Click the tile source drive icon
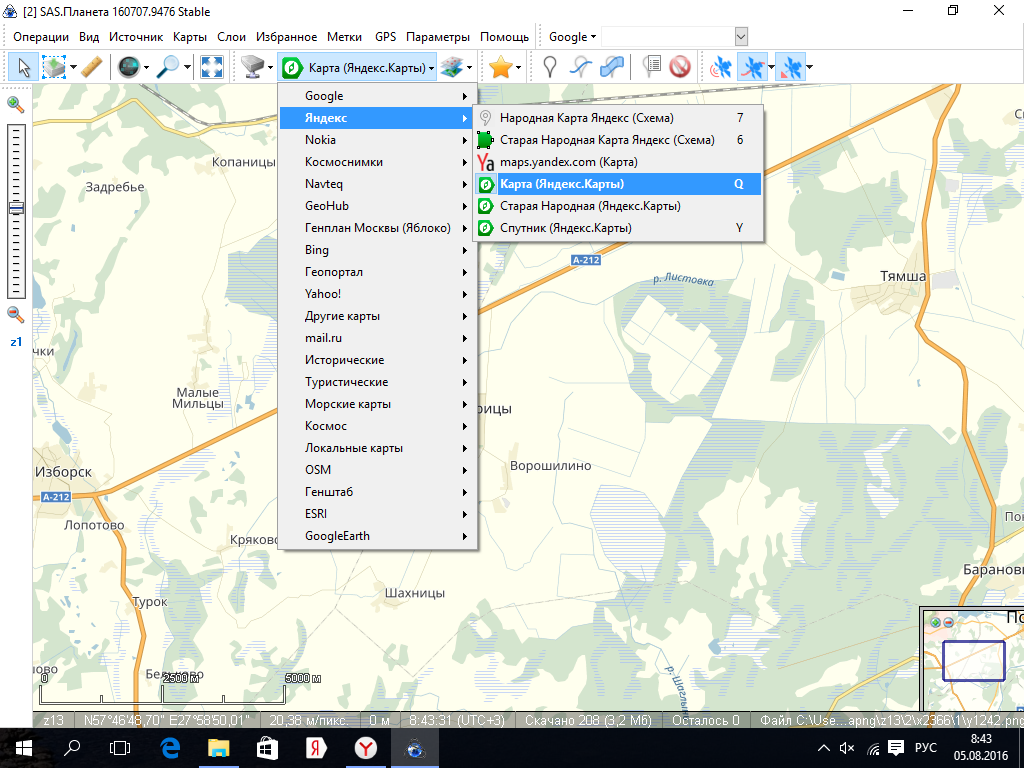Viewport: 1024px width, 768px height. tap(251, 67)
